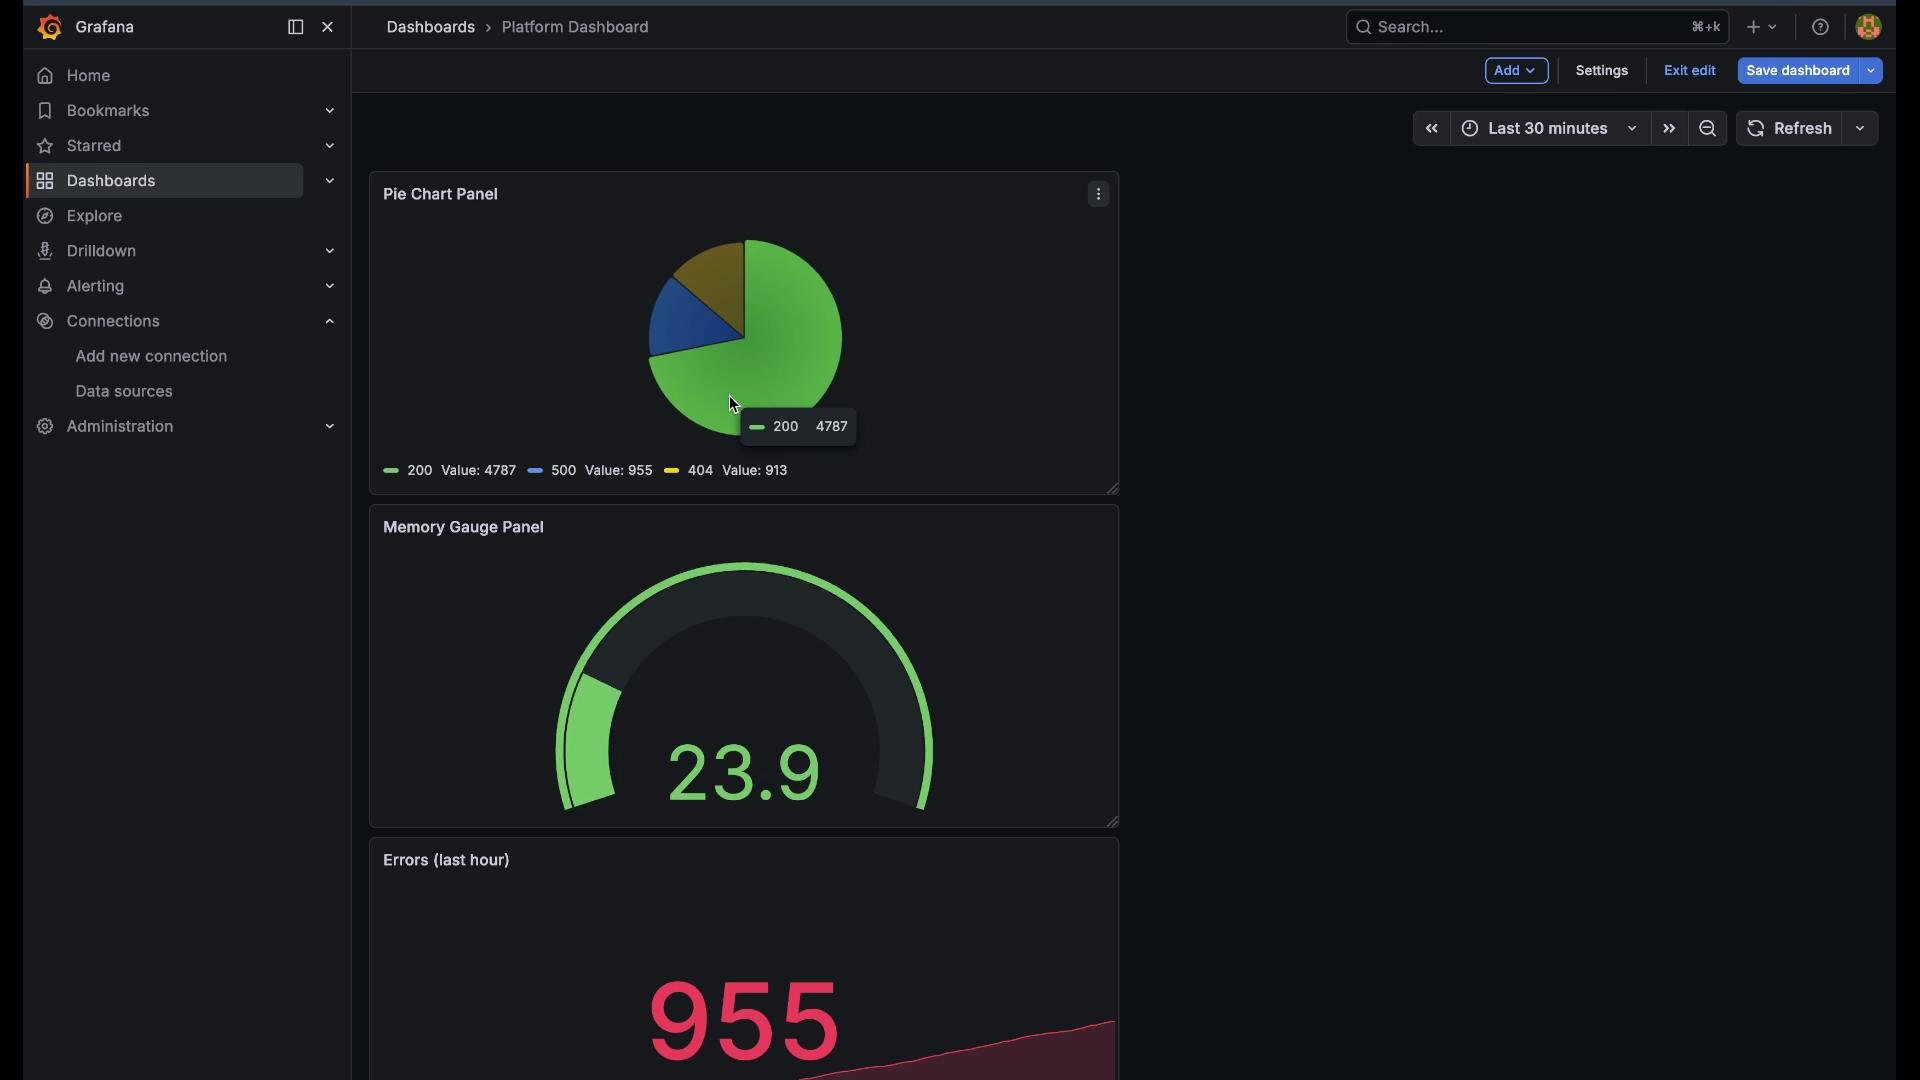Viewport: 1920px width, 1080px height.
Task: Focus the Search field
Action: (1537, 27)
